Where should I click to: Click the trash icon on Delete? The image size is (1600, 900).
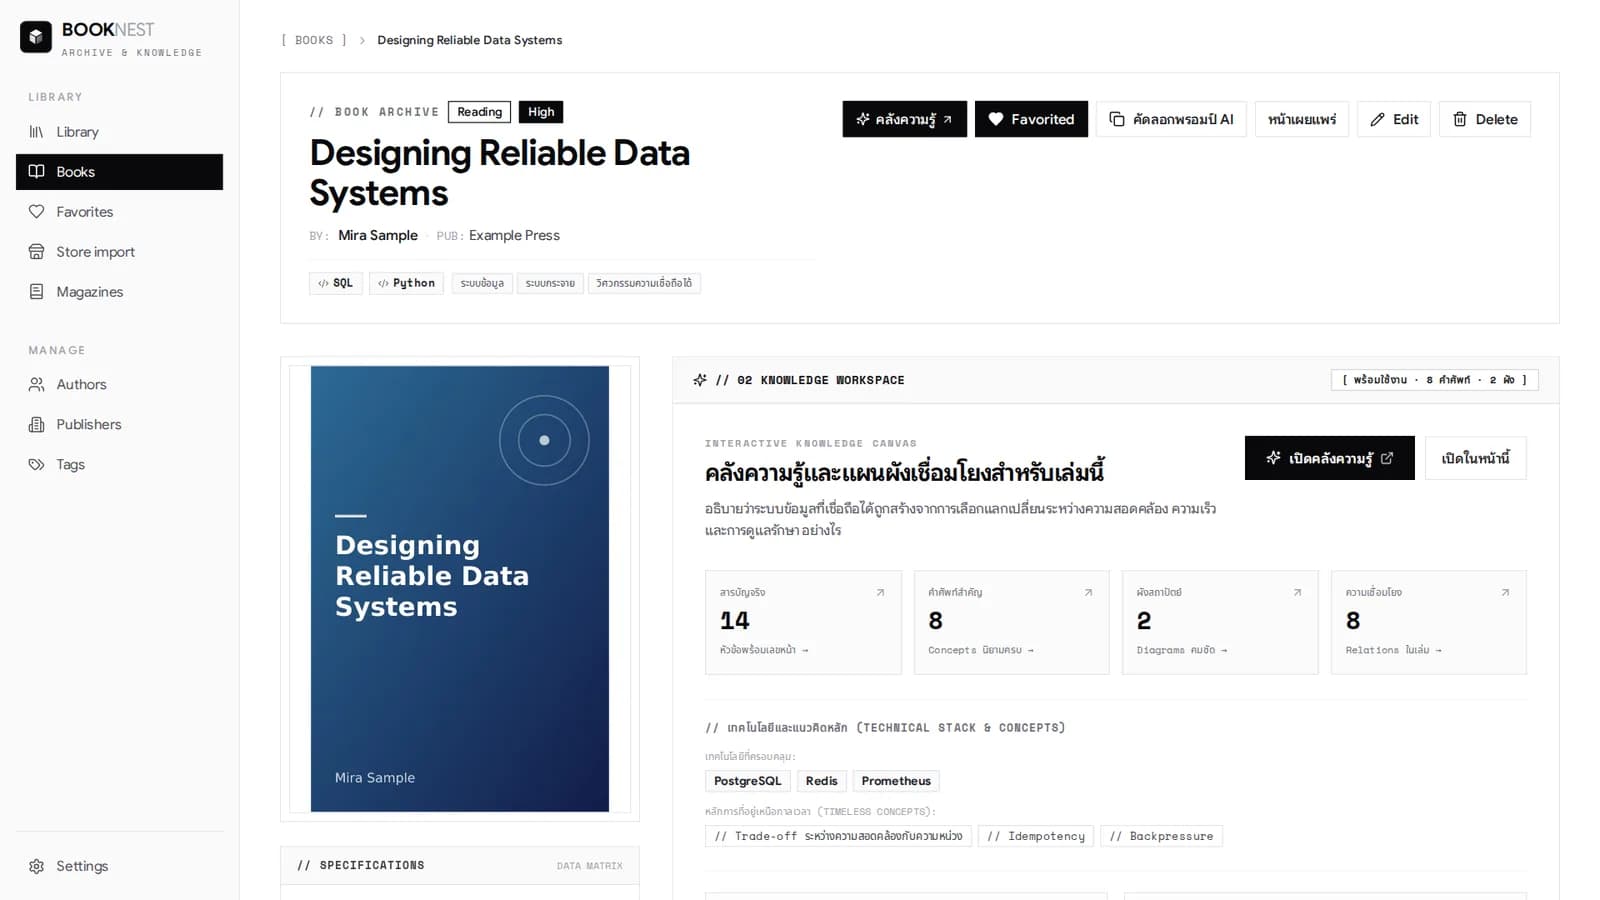(x=1459, y=119)
